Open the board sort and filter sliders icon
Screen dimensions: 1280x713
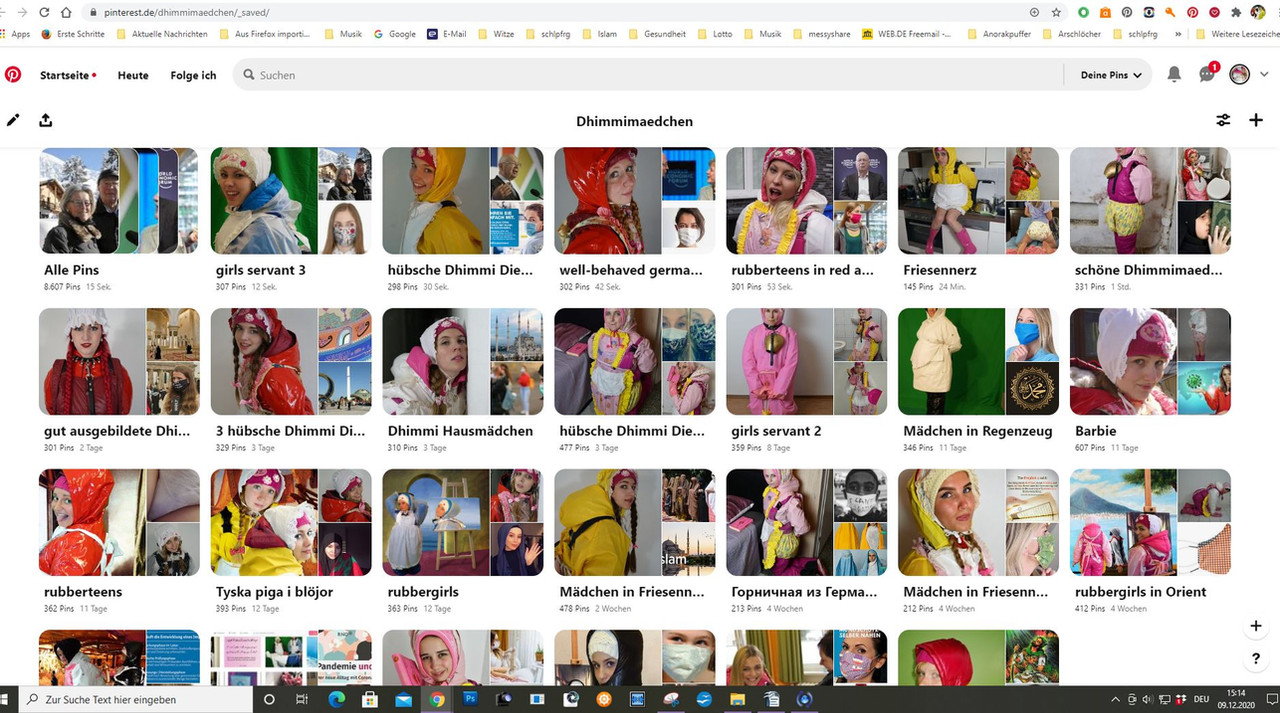coord(1223,121)
